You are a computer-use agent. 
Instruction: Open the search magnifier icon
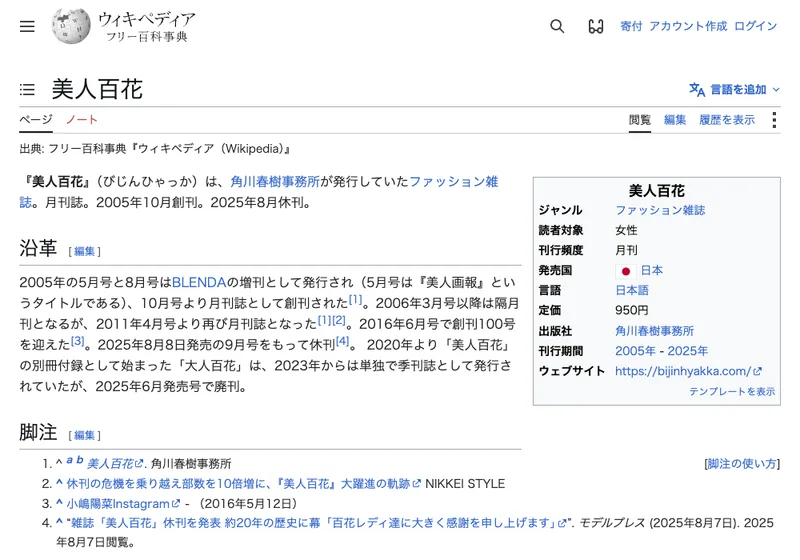(x=557, y=26)
